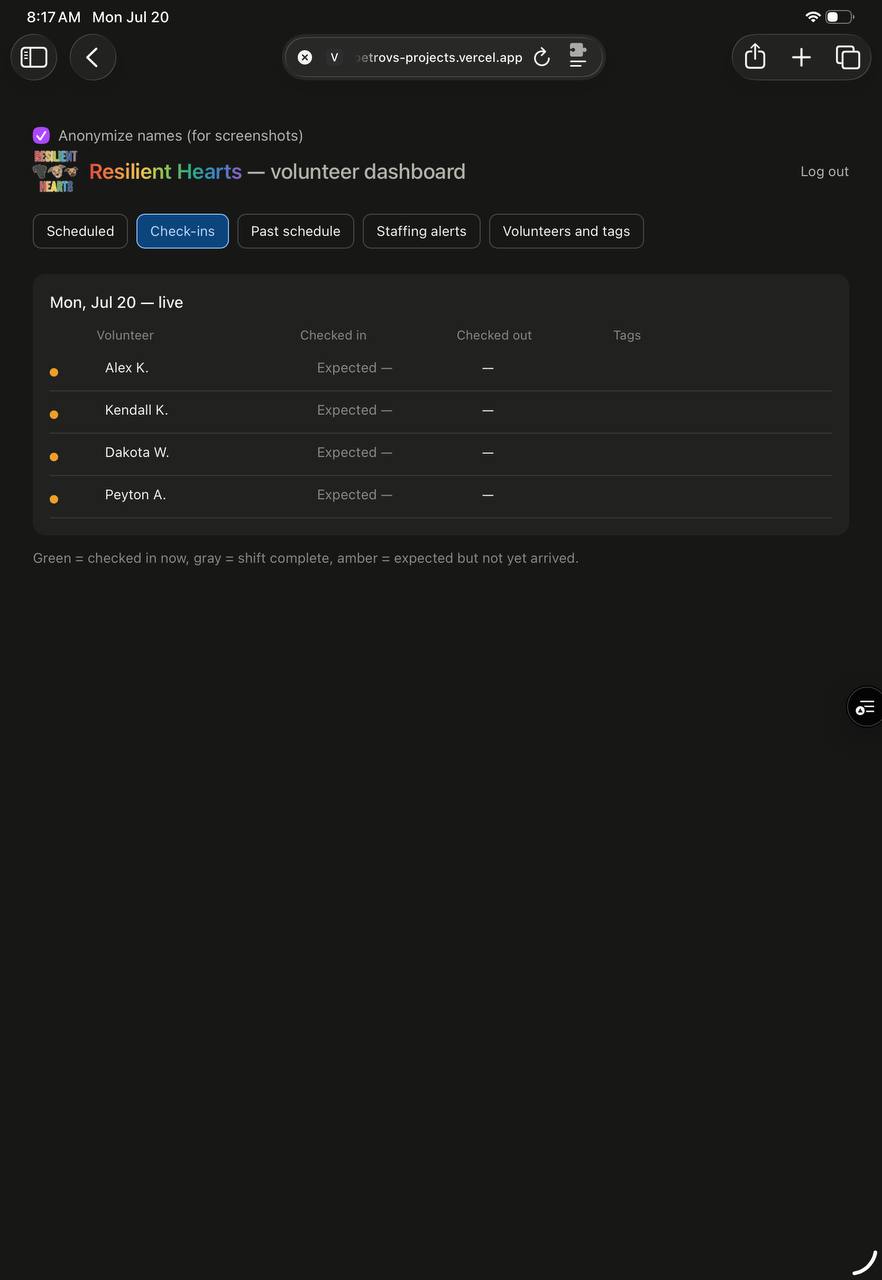This screenshot has width=882, height=1280.
Task: Click the Resilient Hearts dashboard title
Action: pos(277,171)
